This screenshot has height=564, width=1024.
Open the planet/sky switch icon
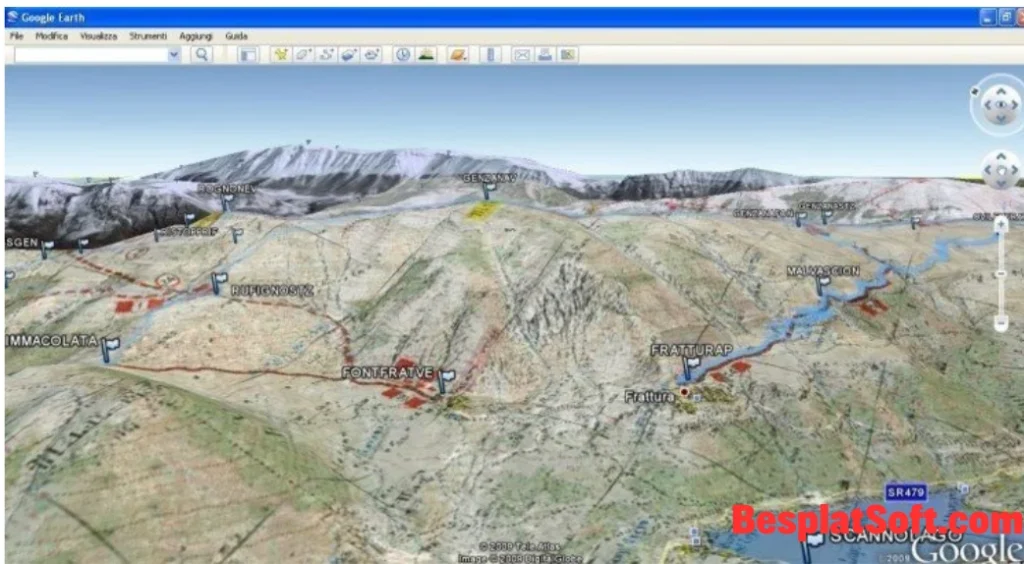pyautogui.click(x=458, y=55)
